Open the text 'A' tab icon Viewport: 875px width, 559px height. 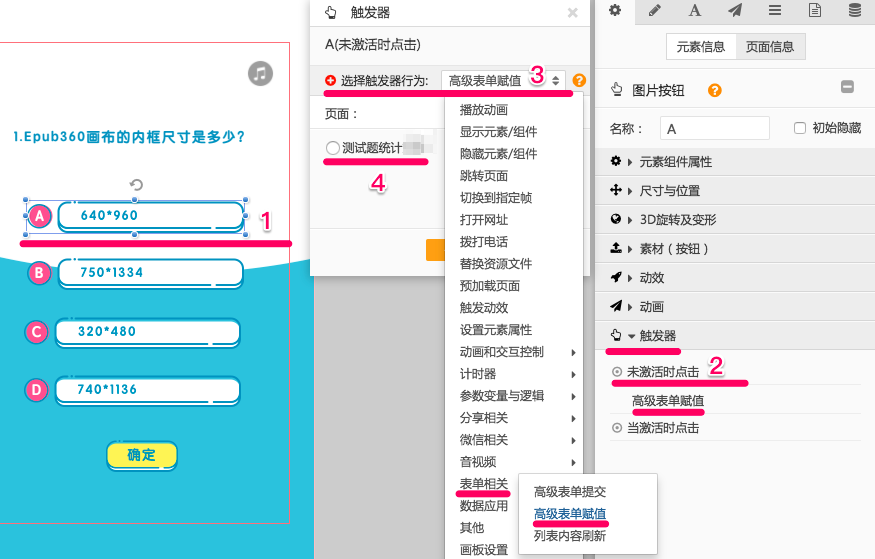694,11
